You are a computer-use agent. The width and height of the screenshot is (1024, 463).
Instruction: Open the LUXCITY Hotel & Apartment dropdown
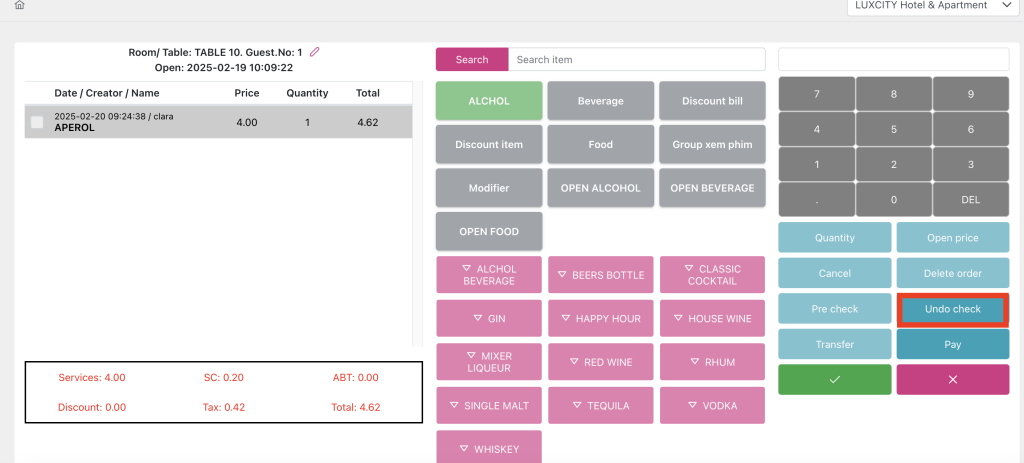coord(932,6)
